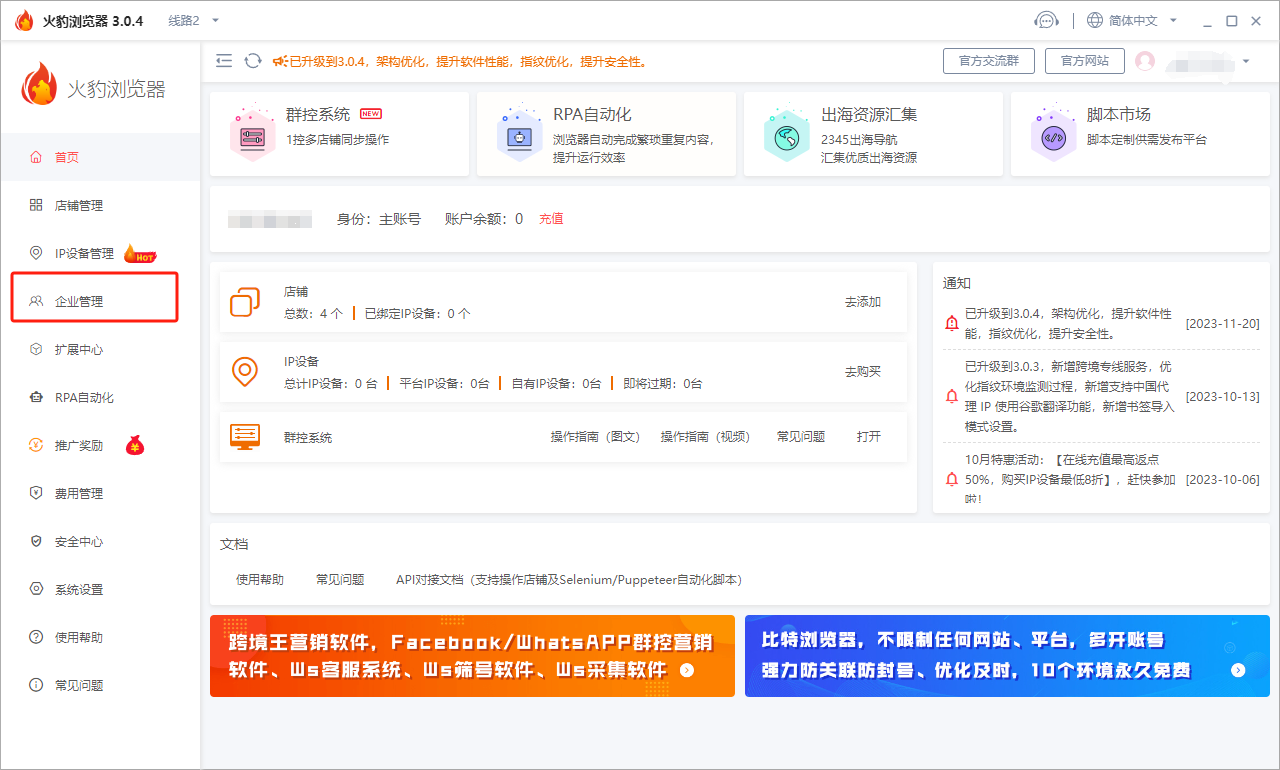Click the refresh icon beside the announcement bar
This screenshot has height=770, width=1280.
[251, 60]
